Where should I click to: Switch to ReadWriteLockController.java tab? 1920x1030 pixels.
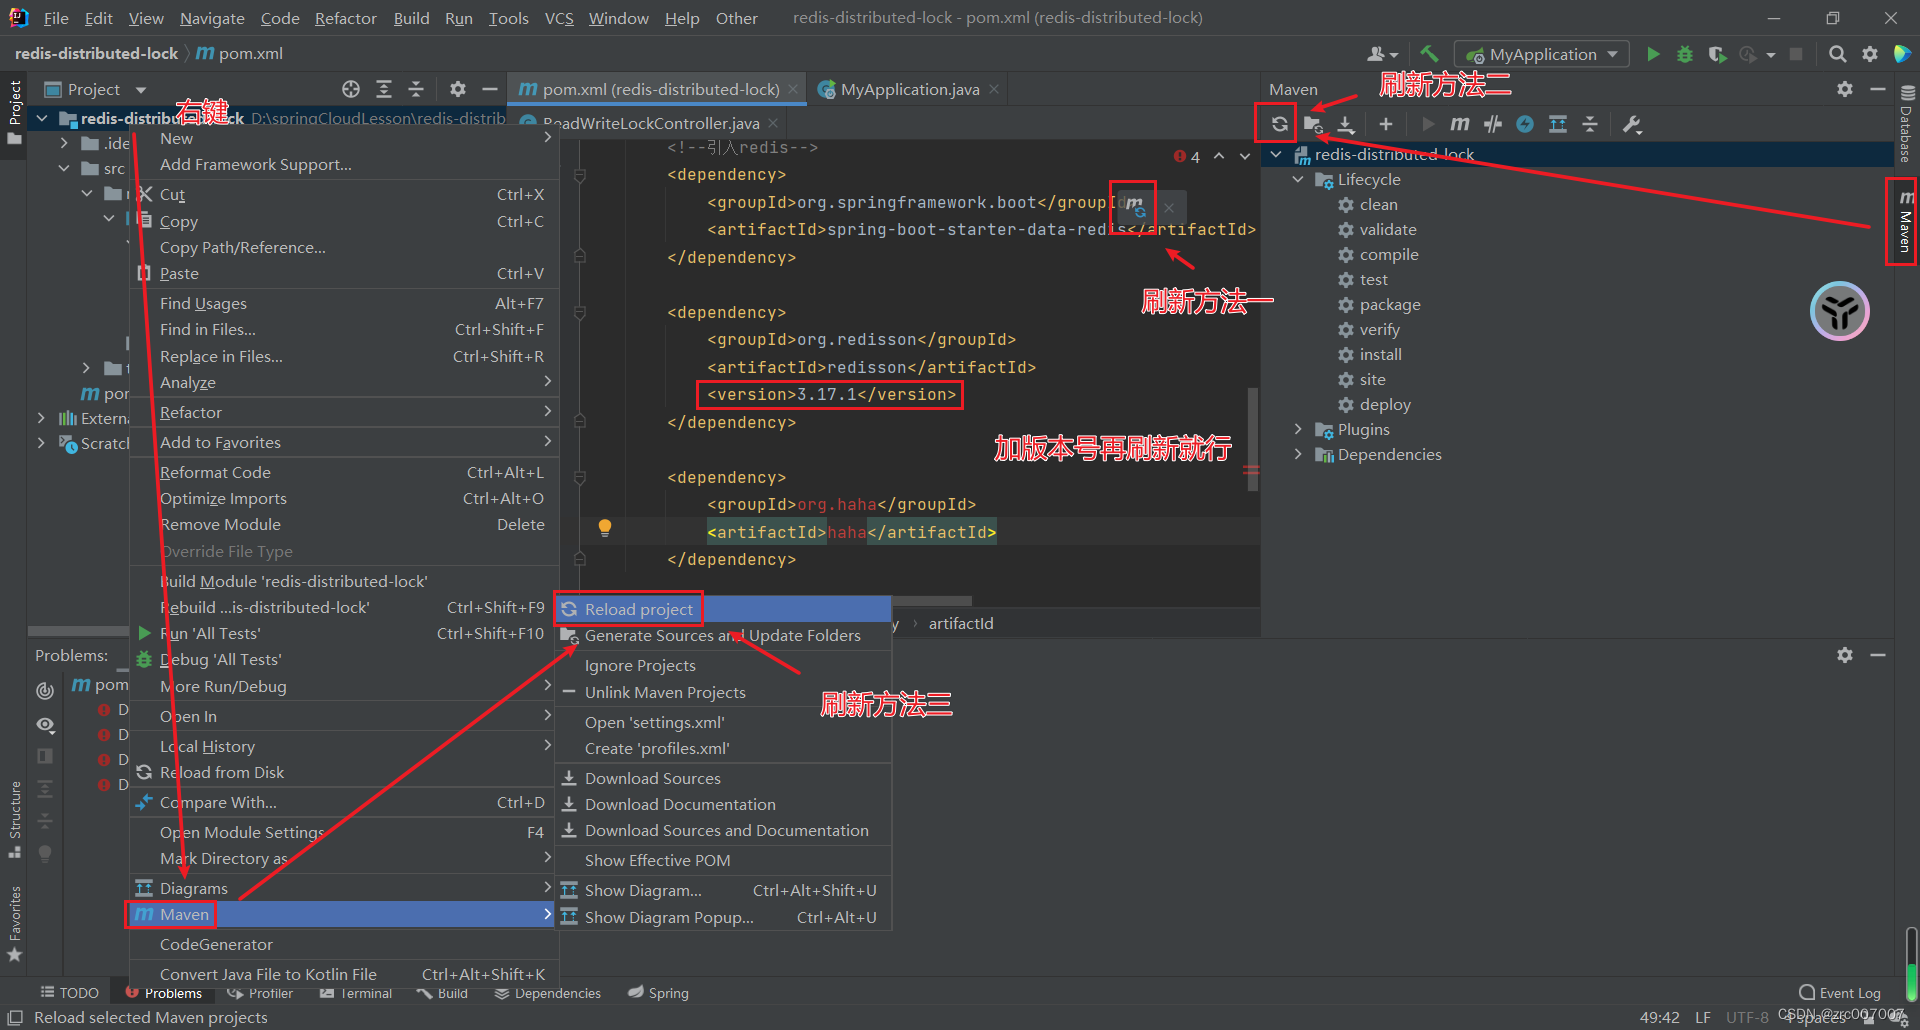point(650,124)
